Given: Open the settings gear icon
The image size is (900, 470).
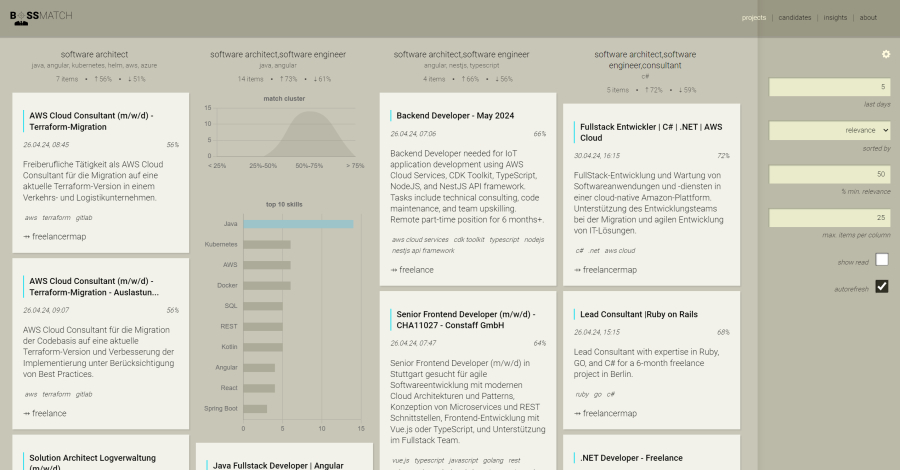Looking at the screenshot, I should tap(885, 54).
